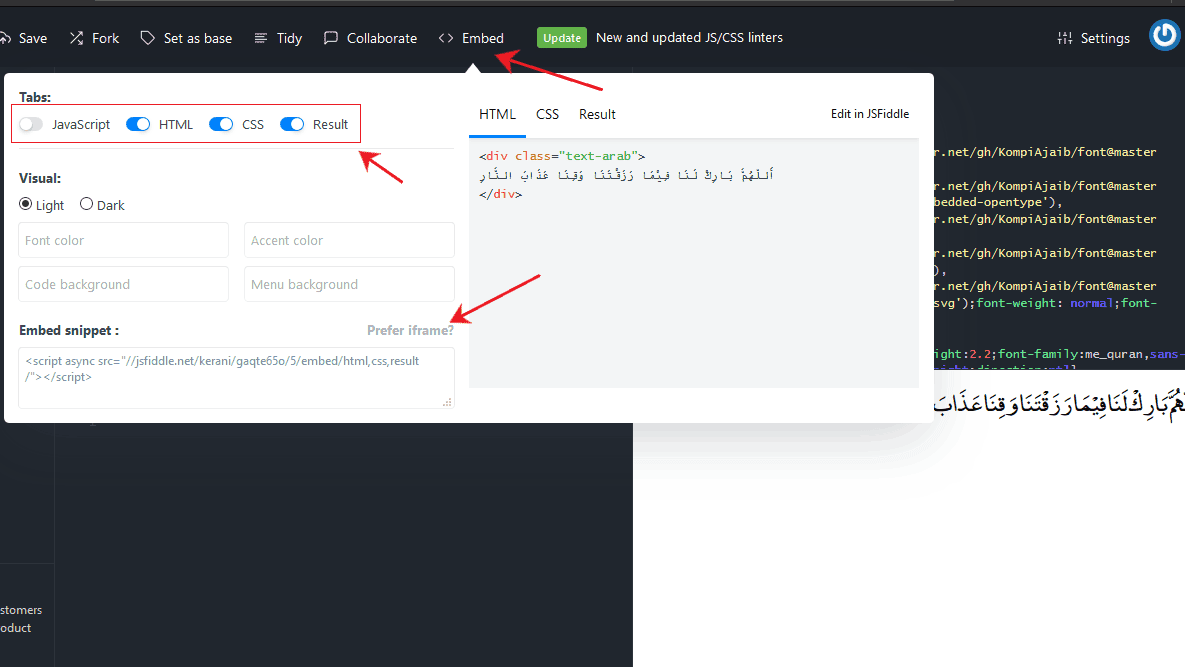Screen dimensions: 1185x667
Task: Click the Tidy lines icon
Action: [261, 38]
